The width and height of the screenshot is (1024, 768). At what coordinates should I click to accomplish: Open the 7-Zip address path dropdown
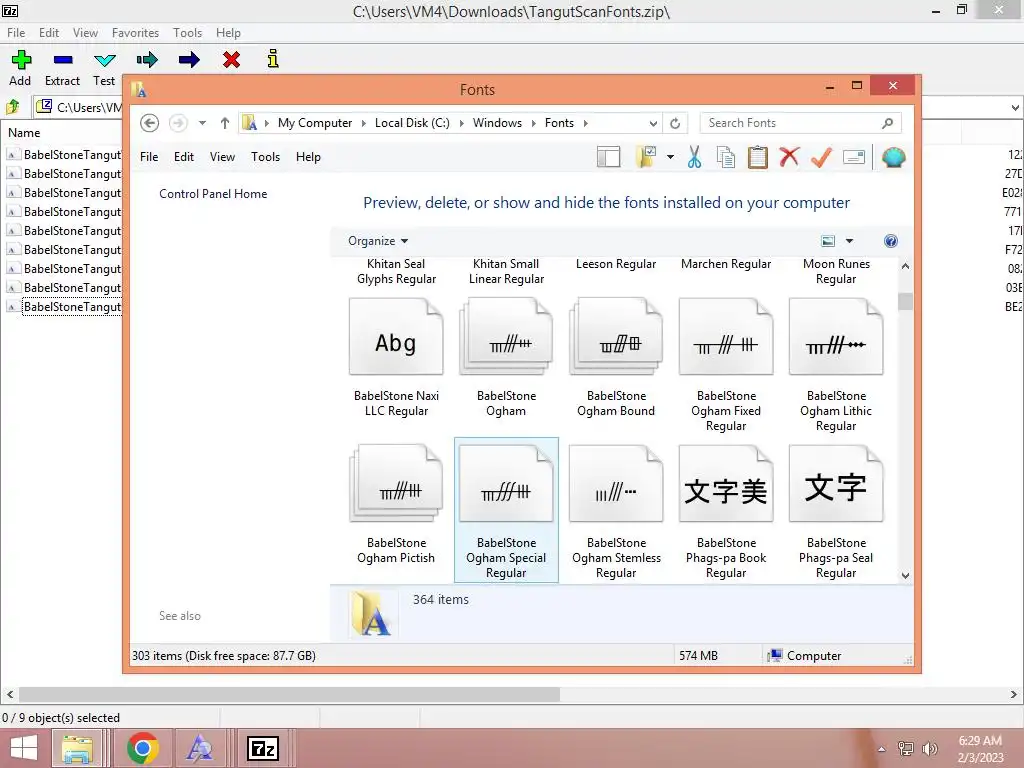1014,107
